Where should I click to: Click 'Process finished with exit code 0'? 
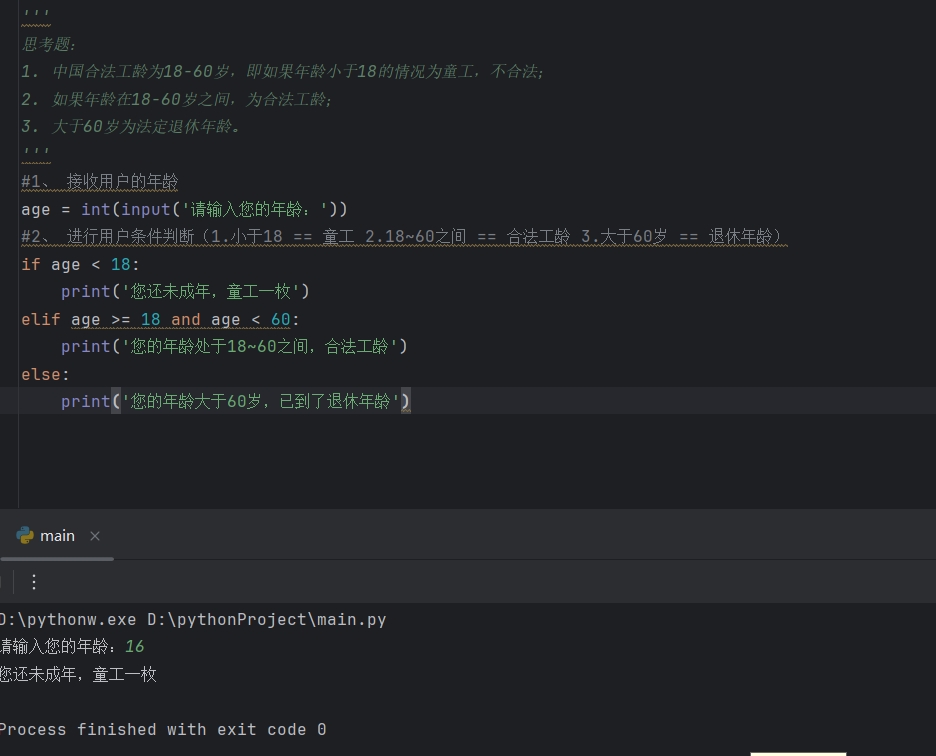point(163,729)
